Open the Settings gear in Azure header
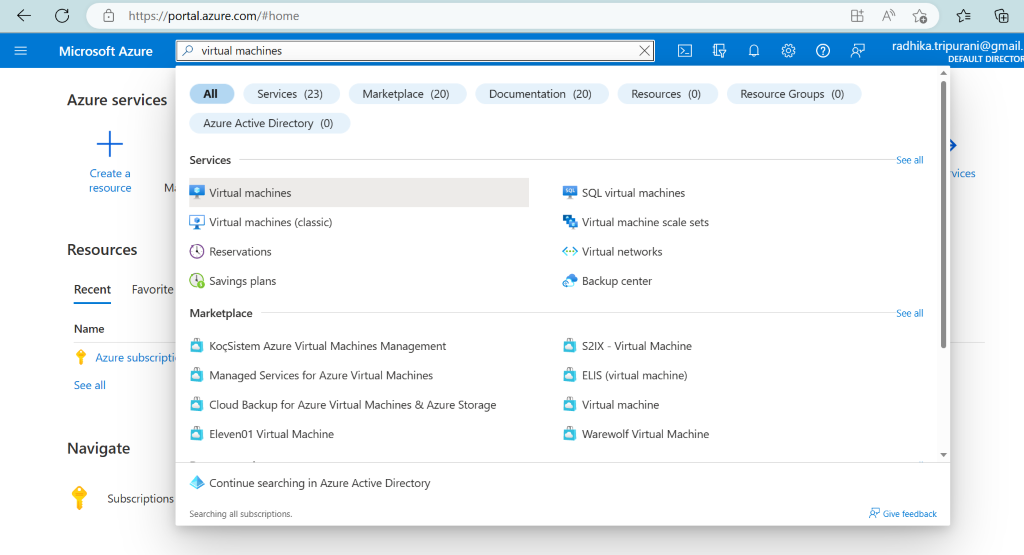 click(x=788, y=51)
